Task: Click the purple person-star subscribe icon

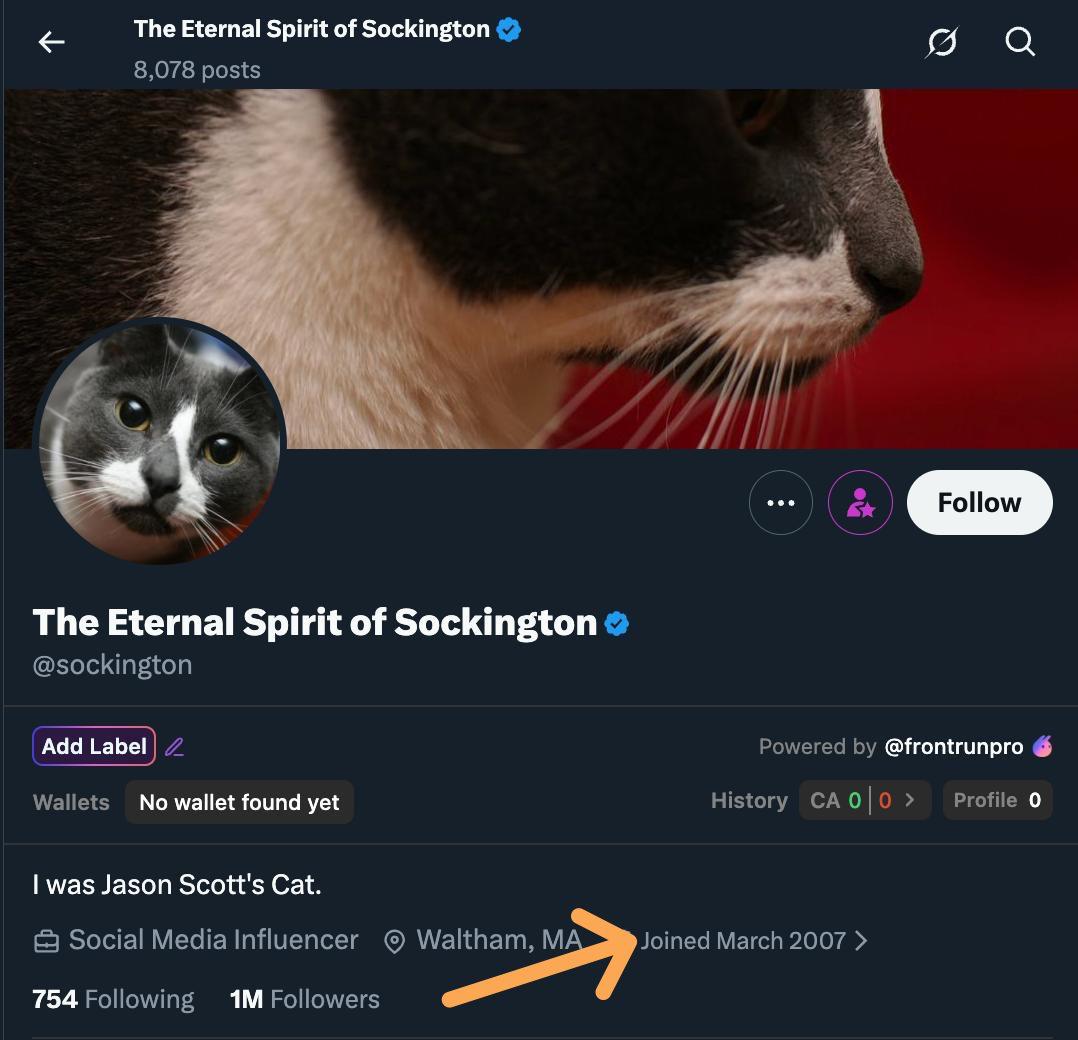Action: pyautogui.click(x=860, y=502)
